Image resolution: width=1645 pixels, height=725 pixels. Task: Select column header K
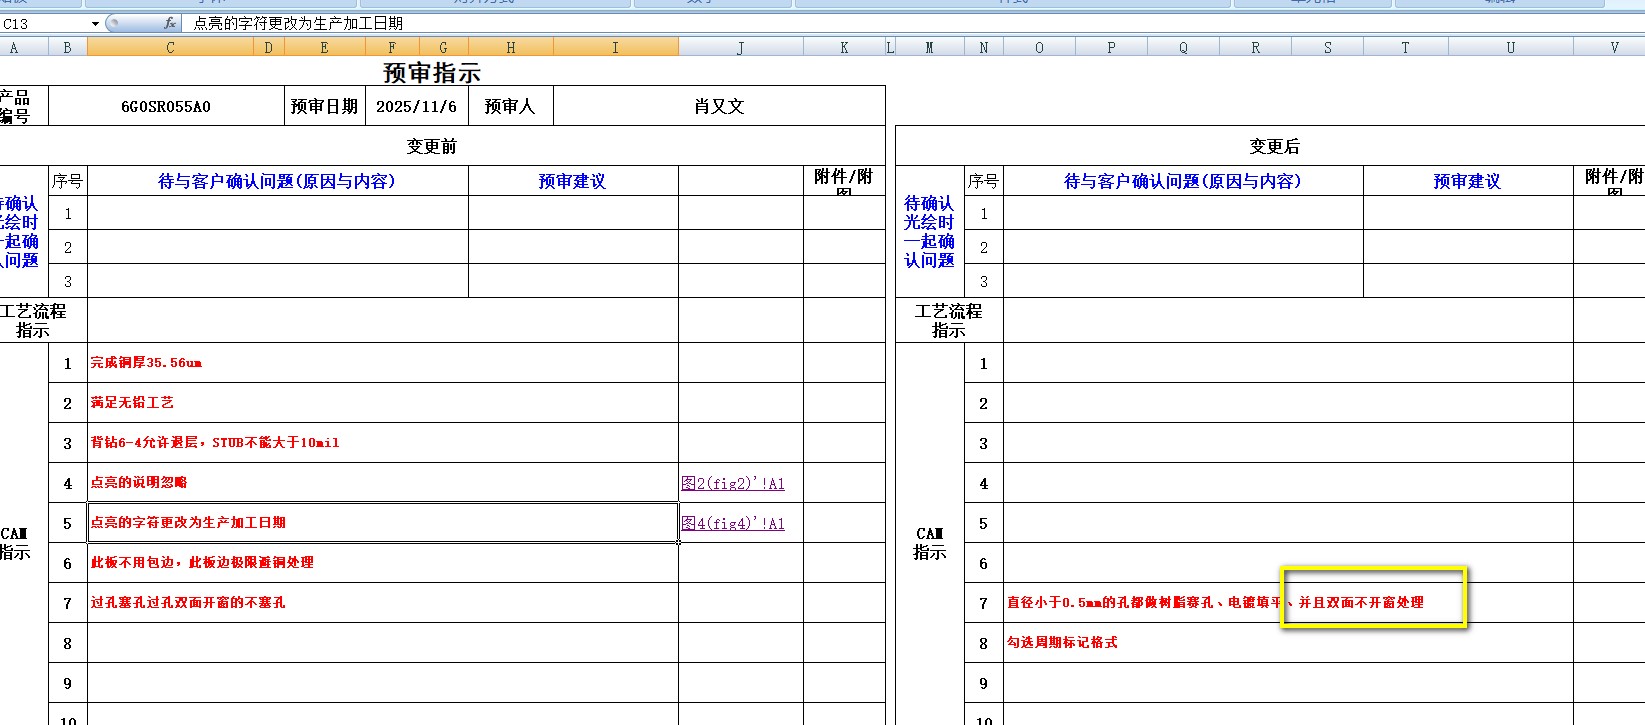[844, 47]
